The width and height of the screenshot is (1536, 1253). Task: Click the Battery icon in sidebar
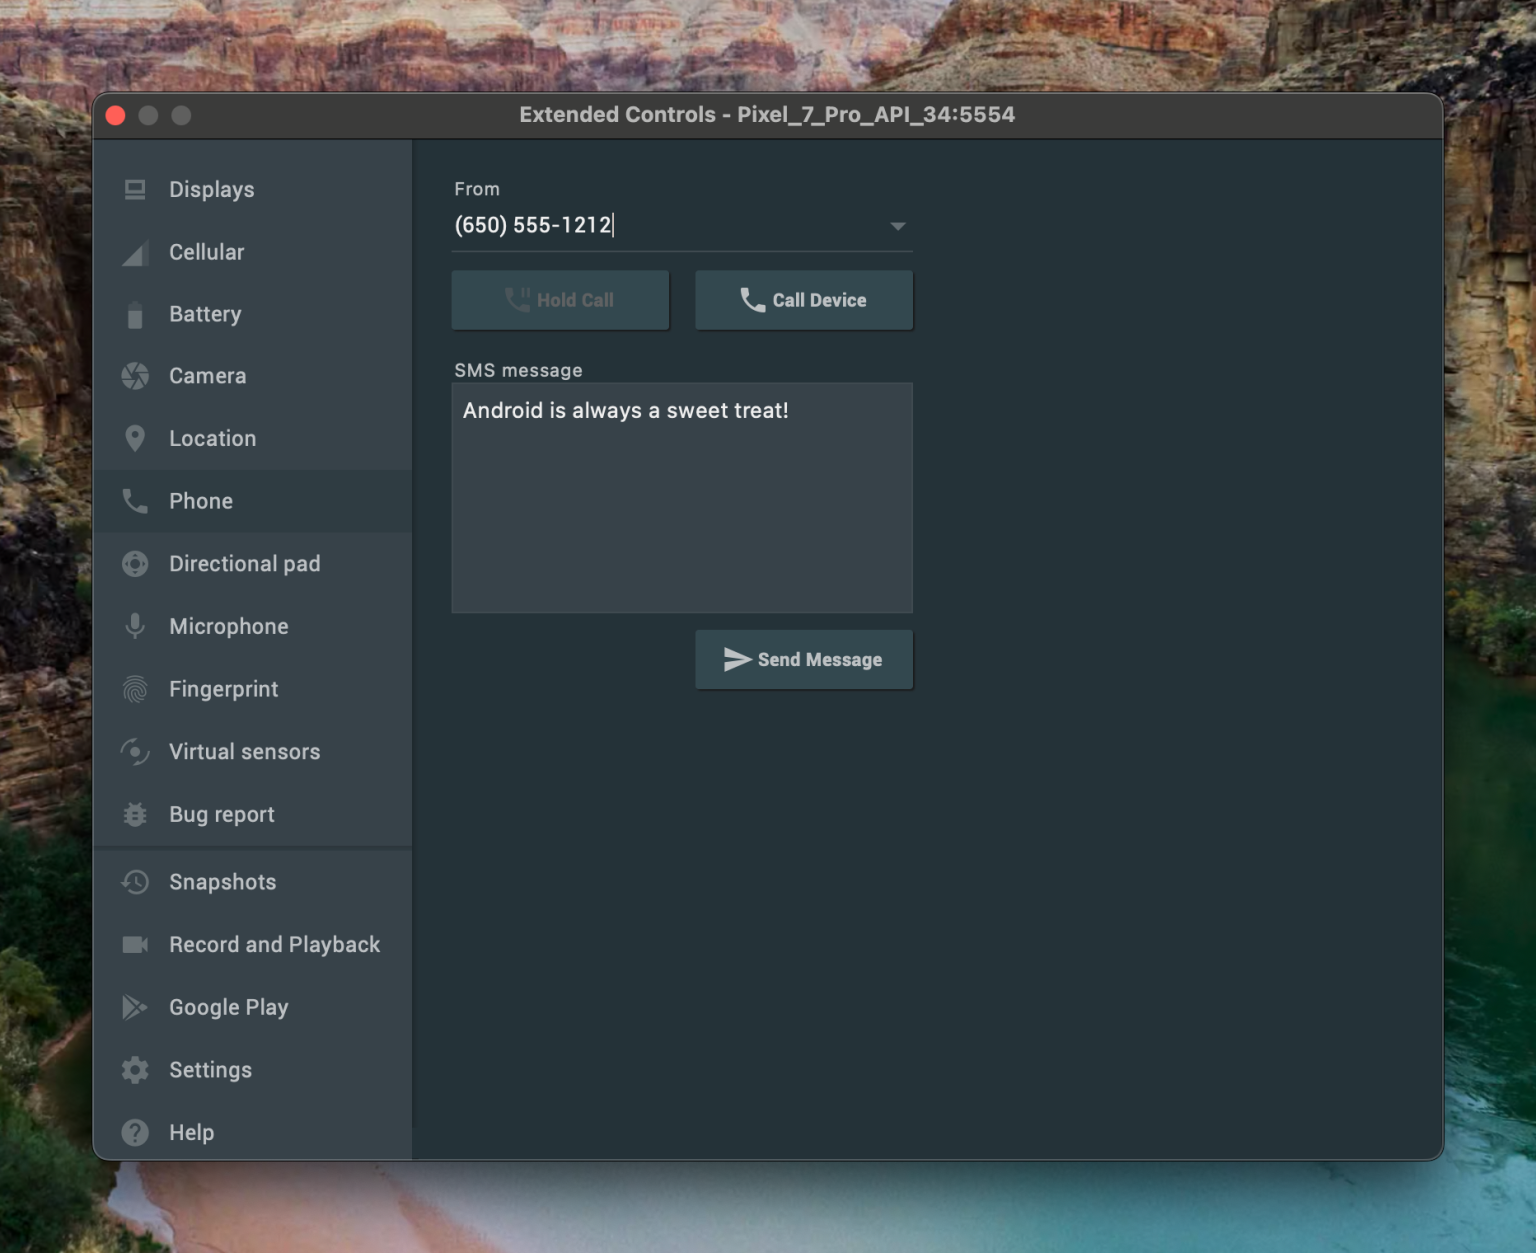(x=135, y=315)
